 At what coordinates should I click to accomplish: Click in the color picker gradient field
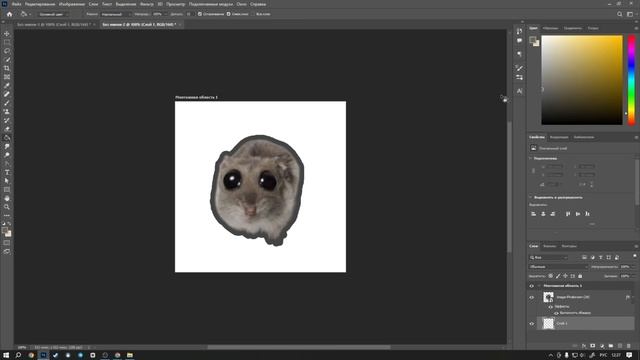point(582,80)
